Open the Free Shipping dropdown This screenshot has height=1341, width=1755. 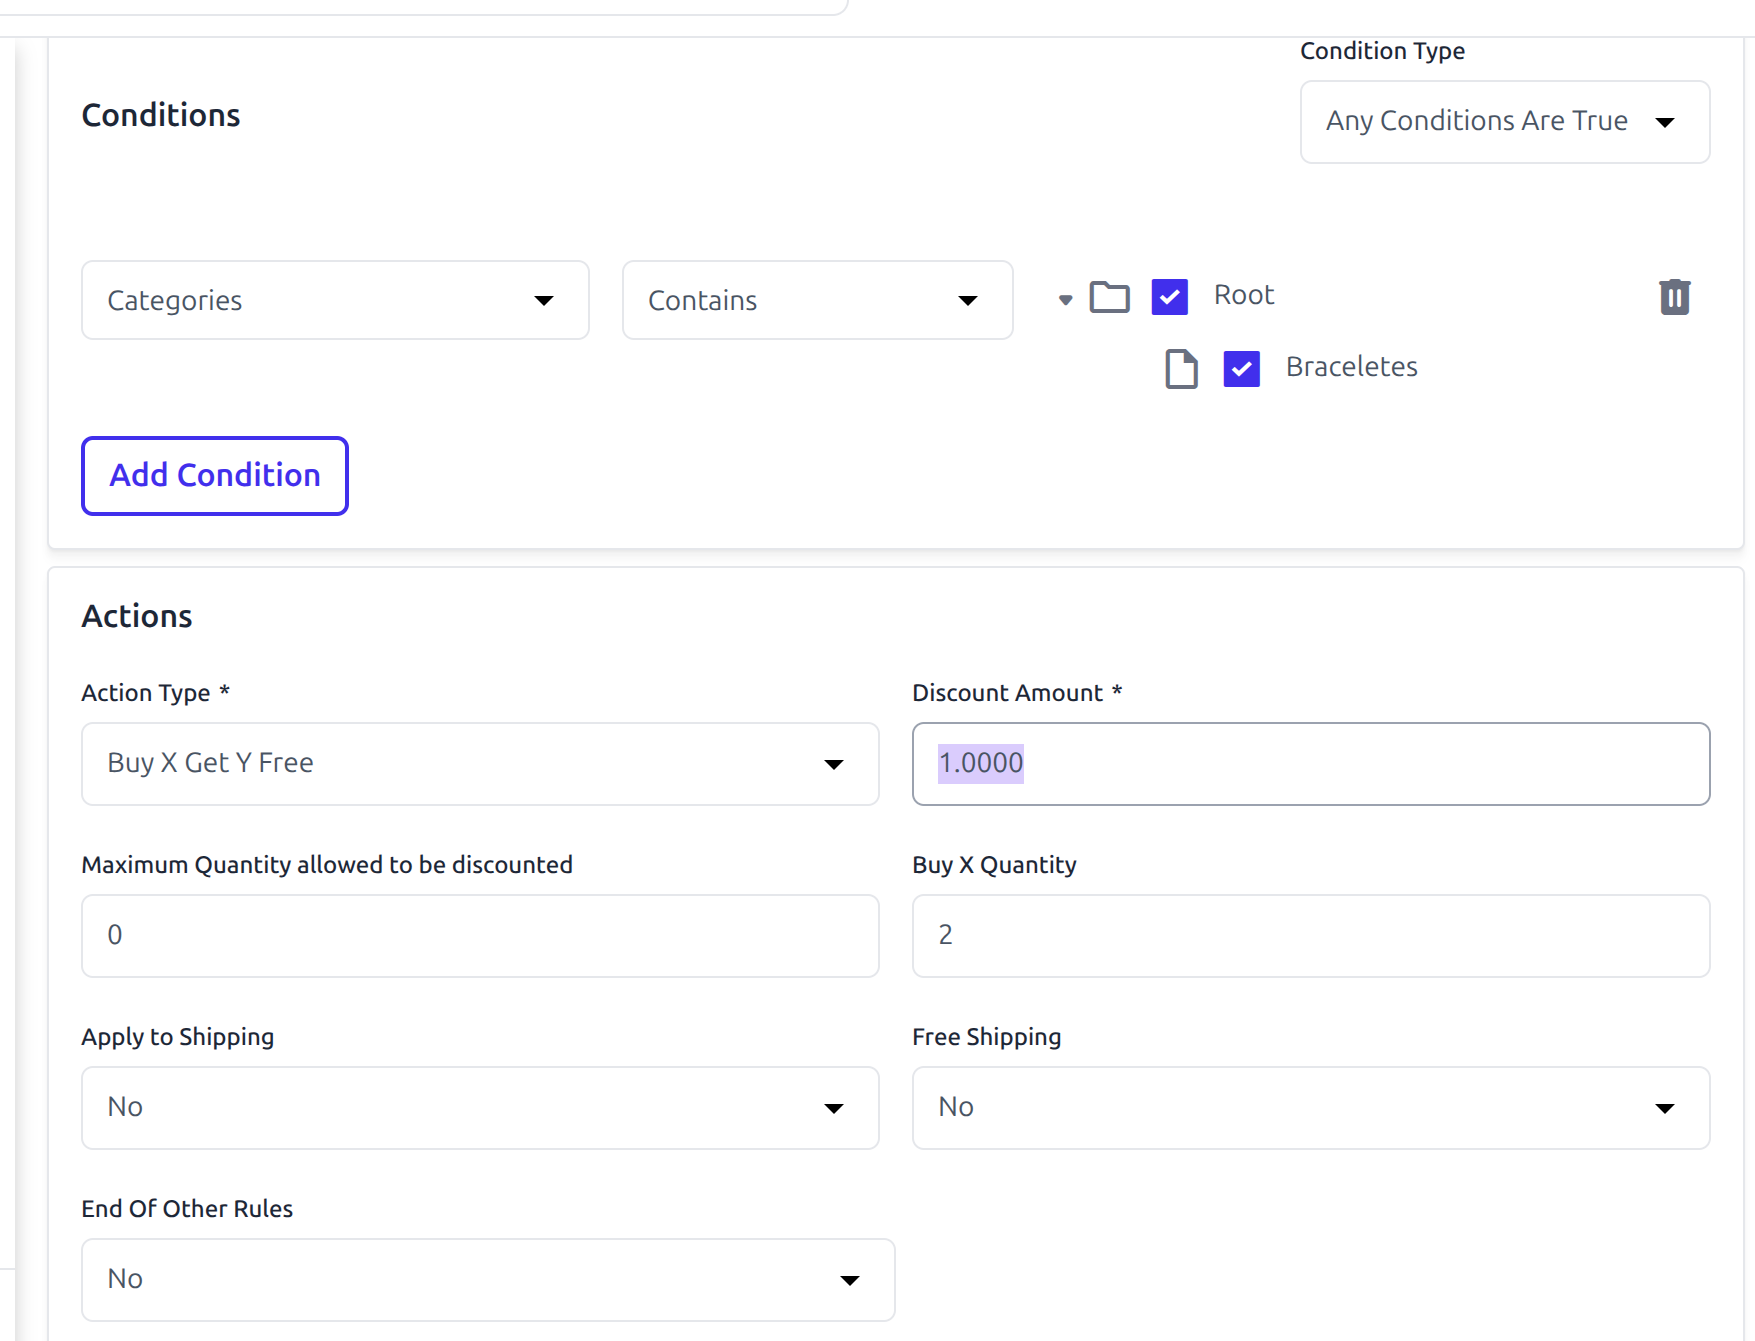coord(1310,1108)
